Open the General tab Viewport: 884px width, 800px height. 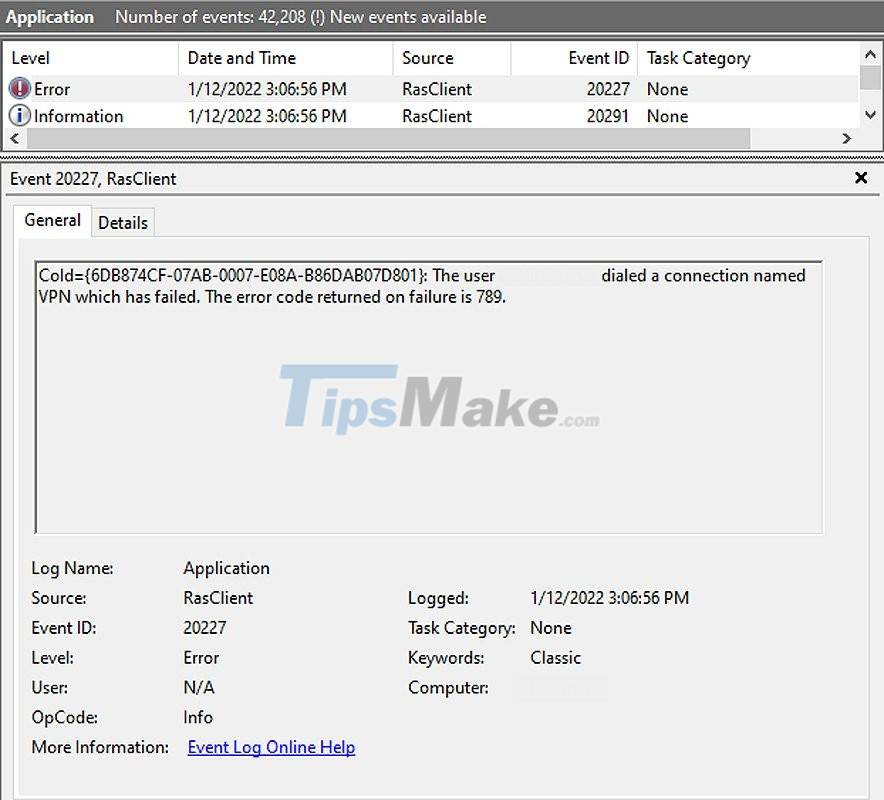point(52,220)
